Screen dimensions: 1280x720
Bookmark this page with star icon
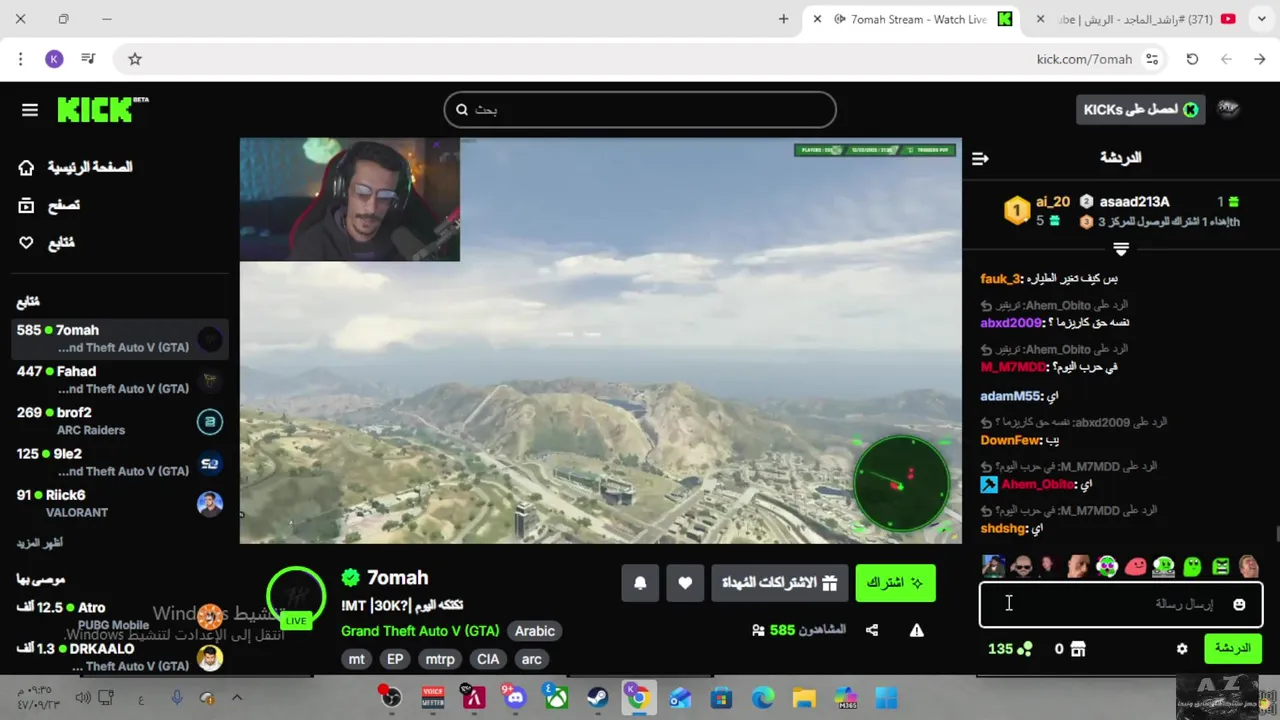(x=135, y=59)
